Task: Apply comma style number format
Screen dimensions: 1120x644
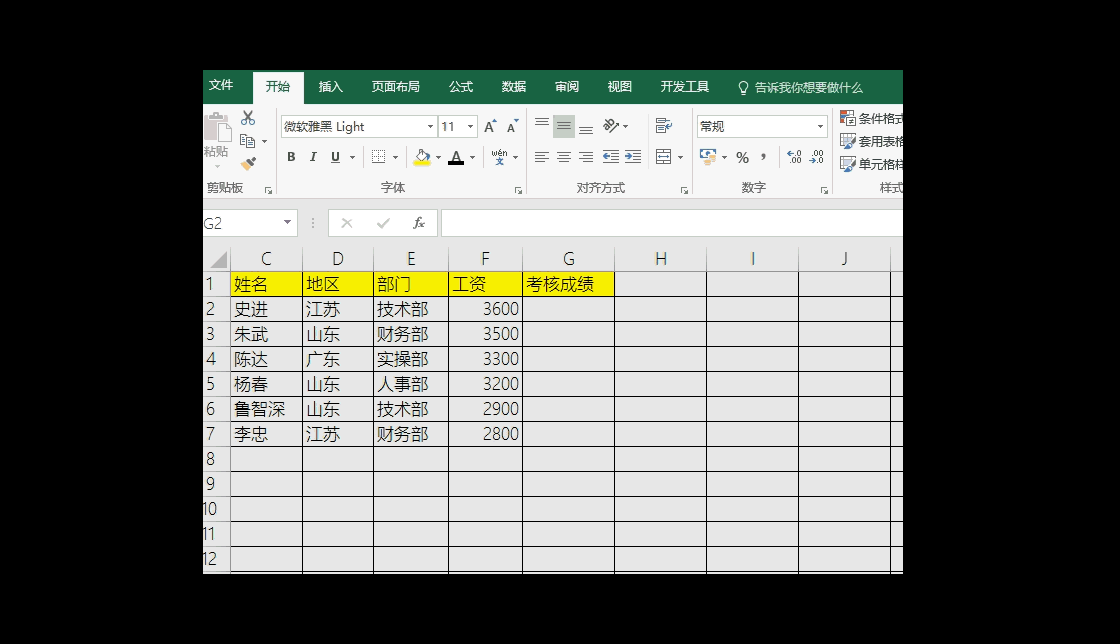Action: [764, 157]
